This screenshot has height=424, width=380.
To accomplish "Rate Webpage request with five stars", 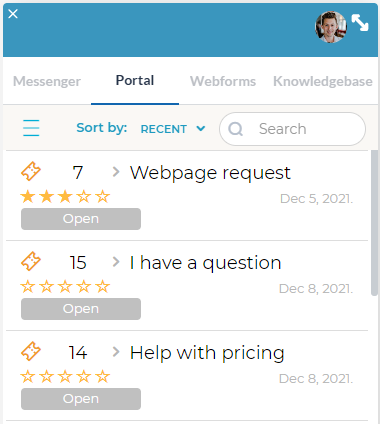I will click(102, 197).
